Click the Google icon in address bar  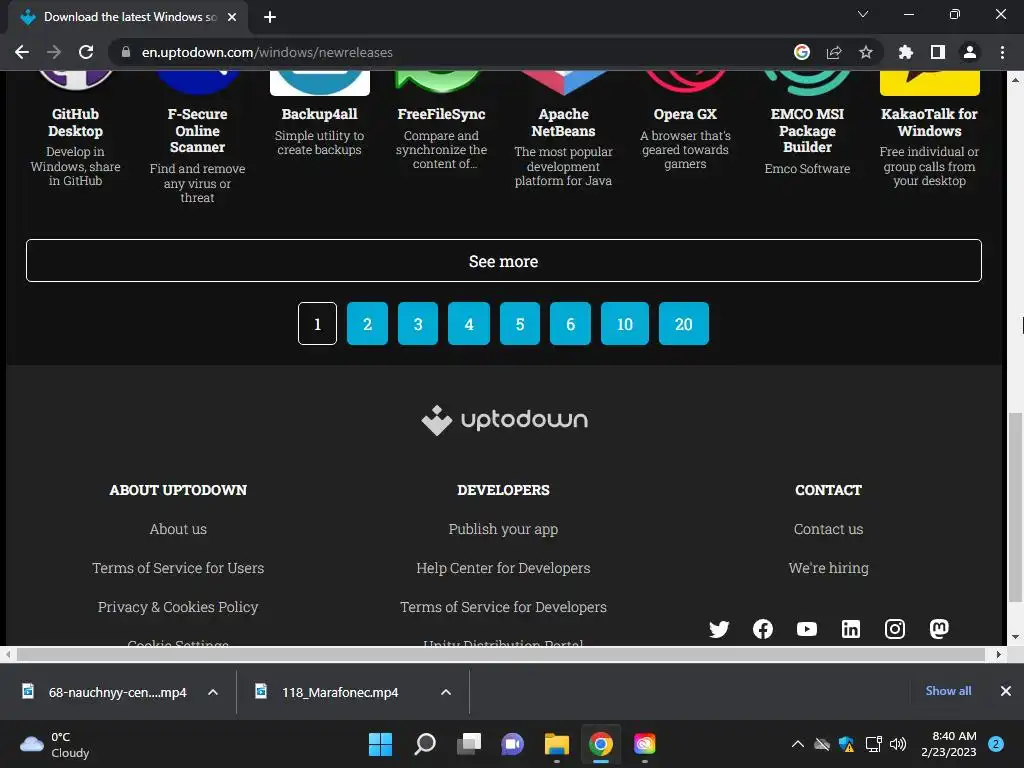tap(802, 52)
